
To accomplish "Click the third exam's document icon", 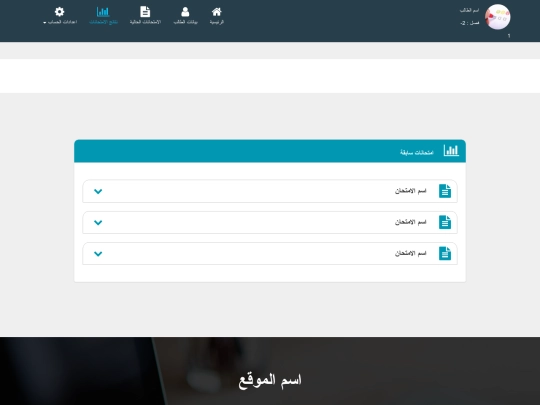I will coord(445,253).
